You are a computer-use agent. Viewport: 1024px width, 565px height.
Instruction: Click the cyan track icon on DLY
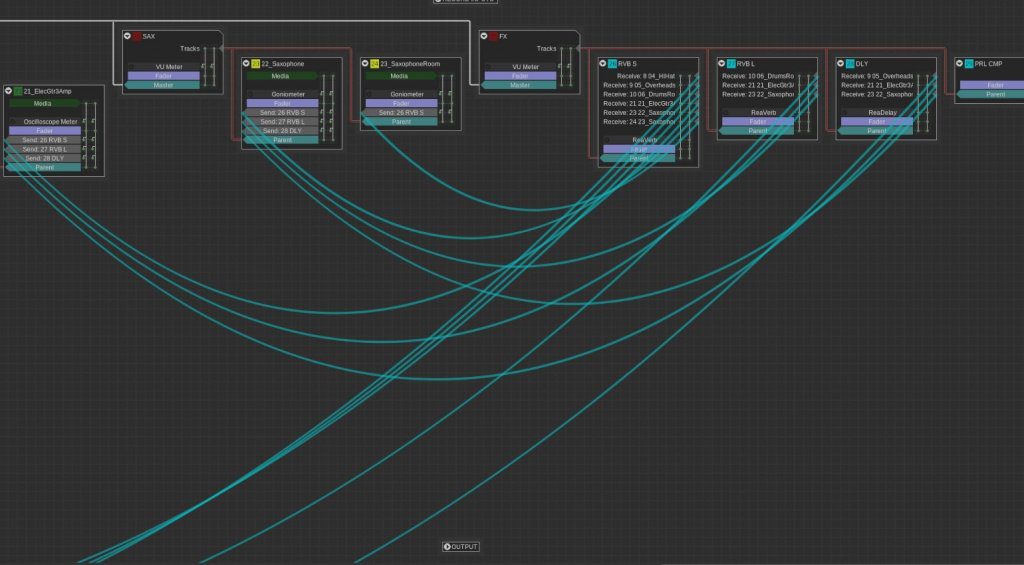[x=850, y=63]
